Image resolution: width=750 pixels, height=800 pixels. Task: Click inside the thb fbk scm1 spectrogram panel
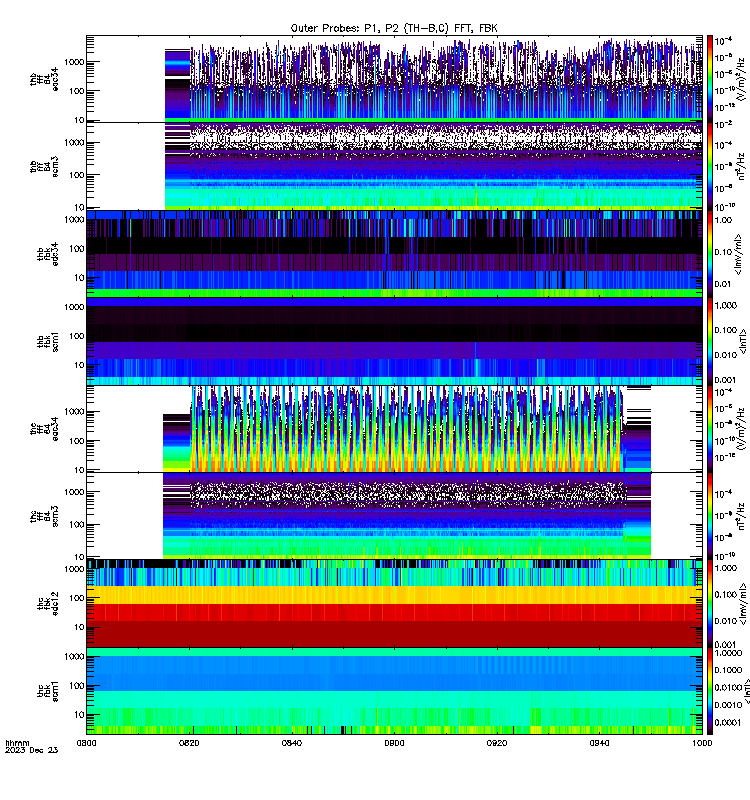point(394,341)
